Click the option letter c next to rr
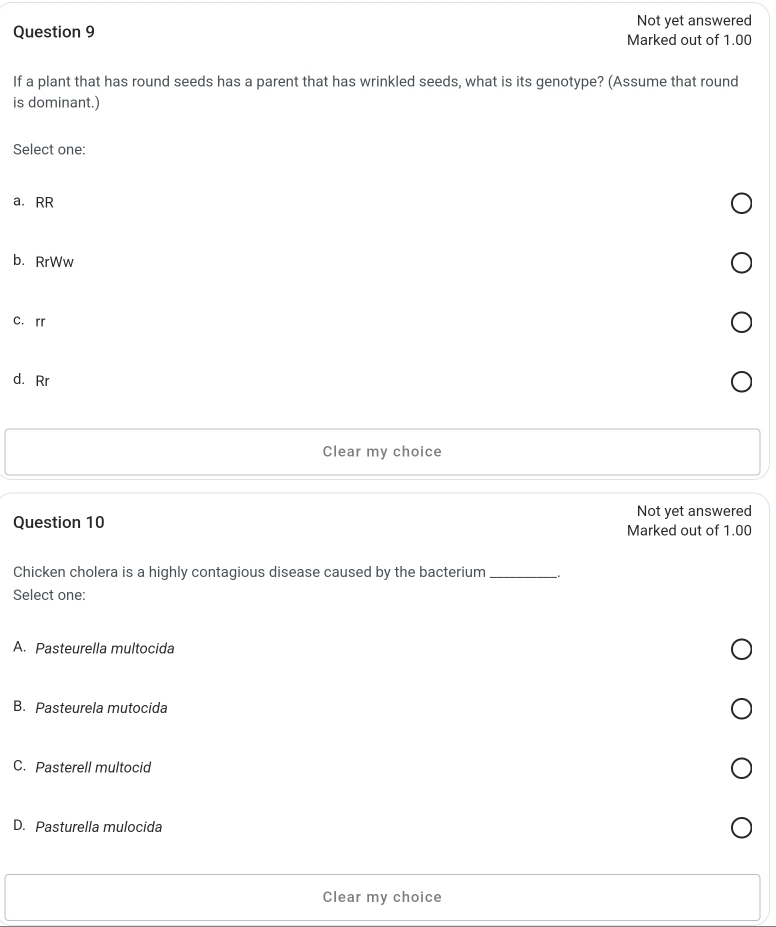This screenshot has width=776, height=927. coord(17,320)
